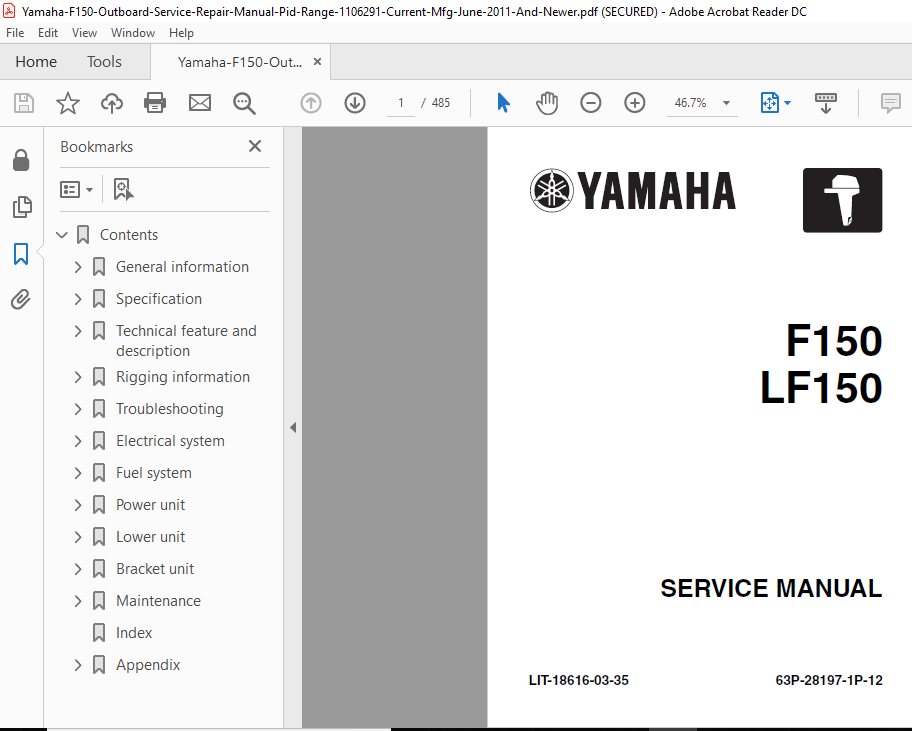Open the Find text magnifier tool
The width and height of the screenshot is (912, 731).
click(x=244, y=103)
